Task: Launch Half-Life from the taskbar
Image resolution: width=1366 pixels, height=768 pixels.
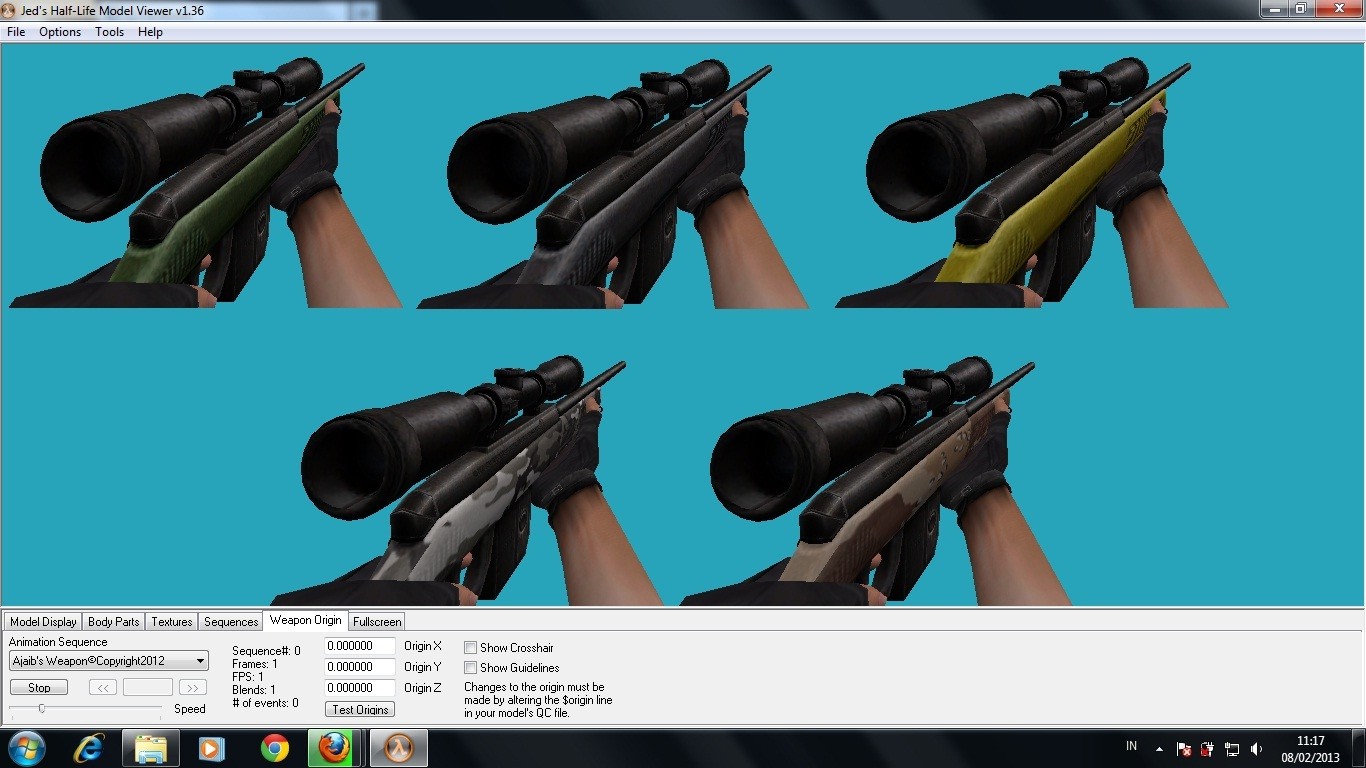Action: coord(397,747)
